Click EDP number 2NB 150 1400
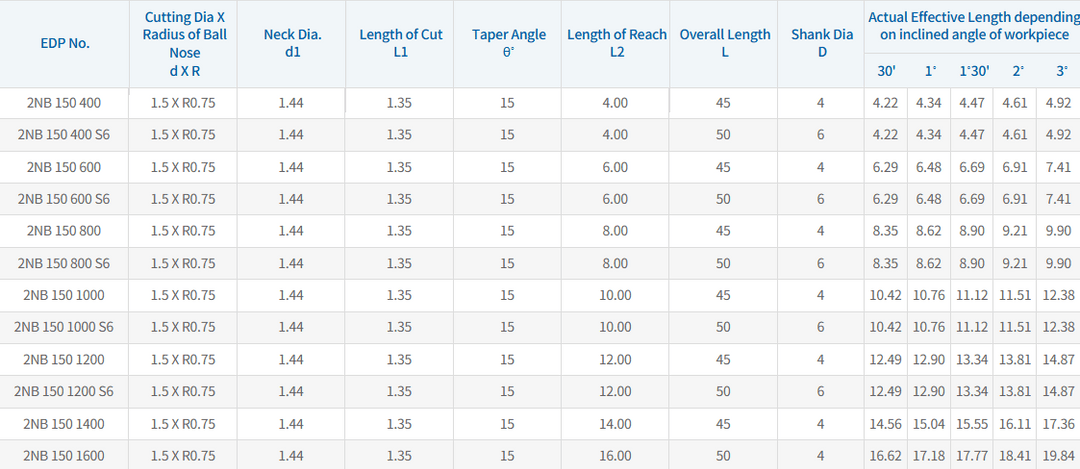The height and width of the screenshot is (469, 1080). click(64, 423)
